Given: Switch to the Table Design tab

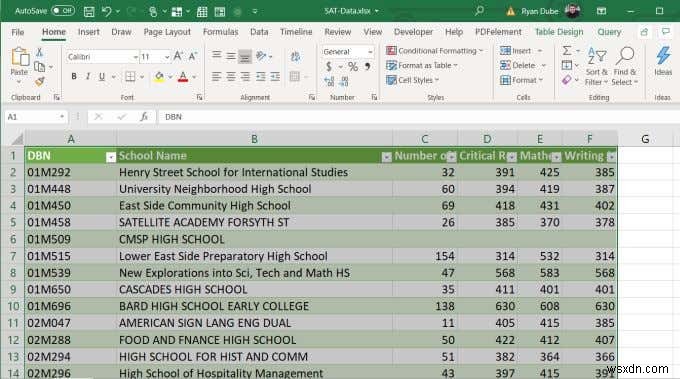Looking at the screenshot, I should coord(559,32).
